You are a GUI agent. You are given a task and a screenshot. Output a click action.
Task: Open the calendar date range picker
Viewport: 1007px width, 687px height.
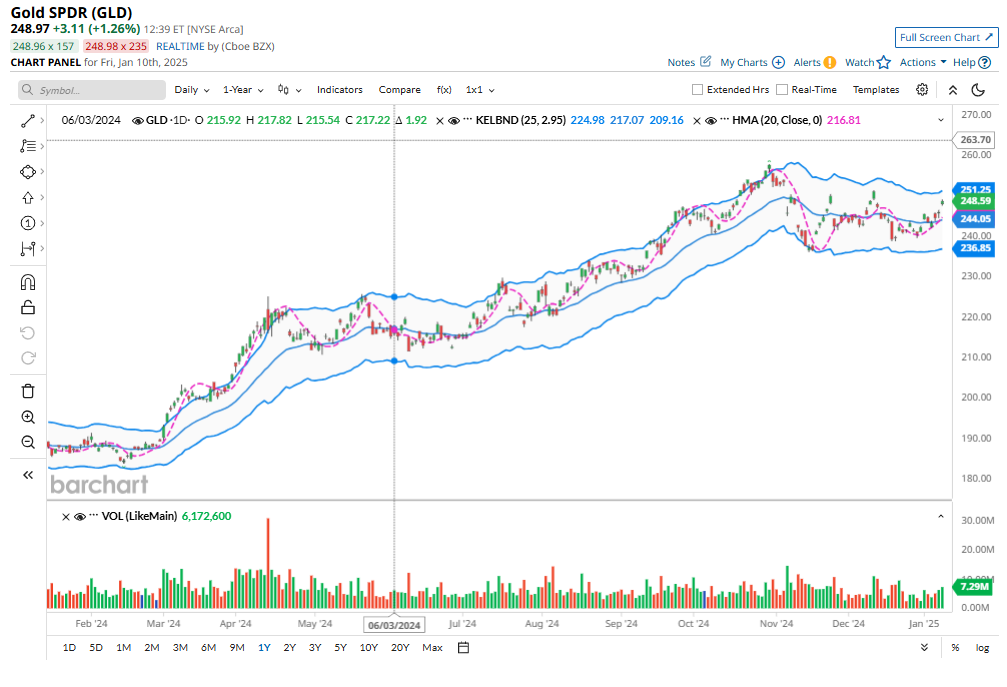tap(464, 647)
